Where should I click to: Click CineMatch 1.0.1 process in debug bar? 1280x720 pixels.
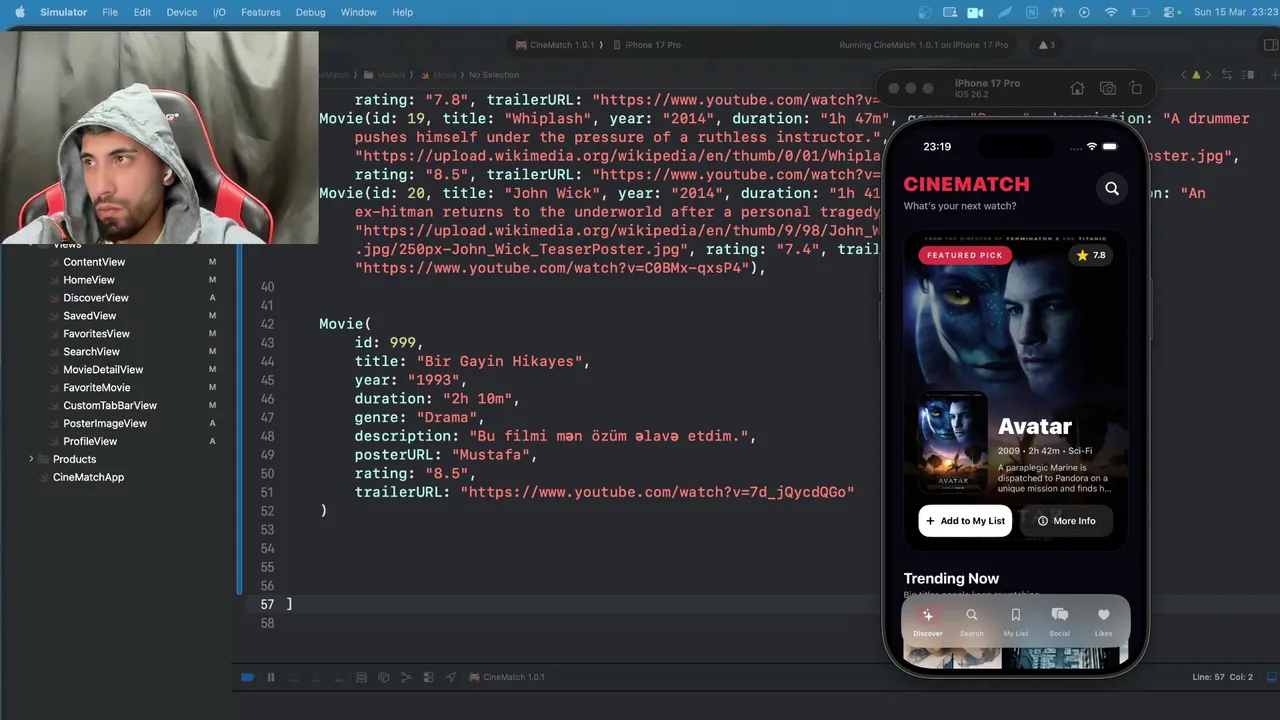[507, 677]
